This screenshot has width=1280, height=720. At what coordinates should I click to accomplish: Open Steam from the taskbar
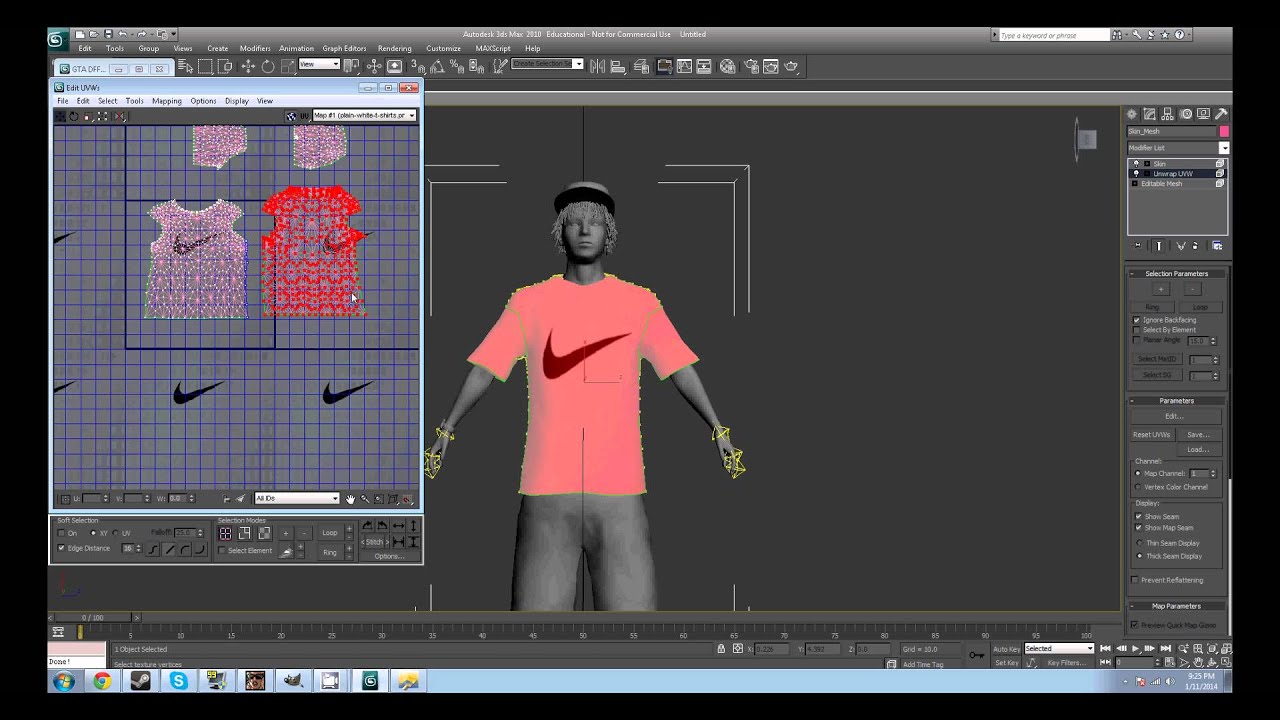click(x=140, y=681)
